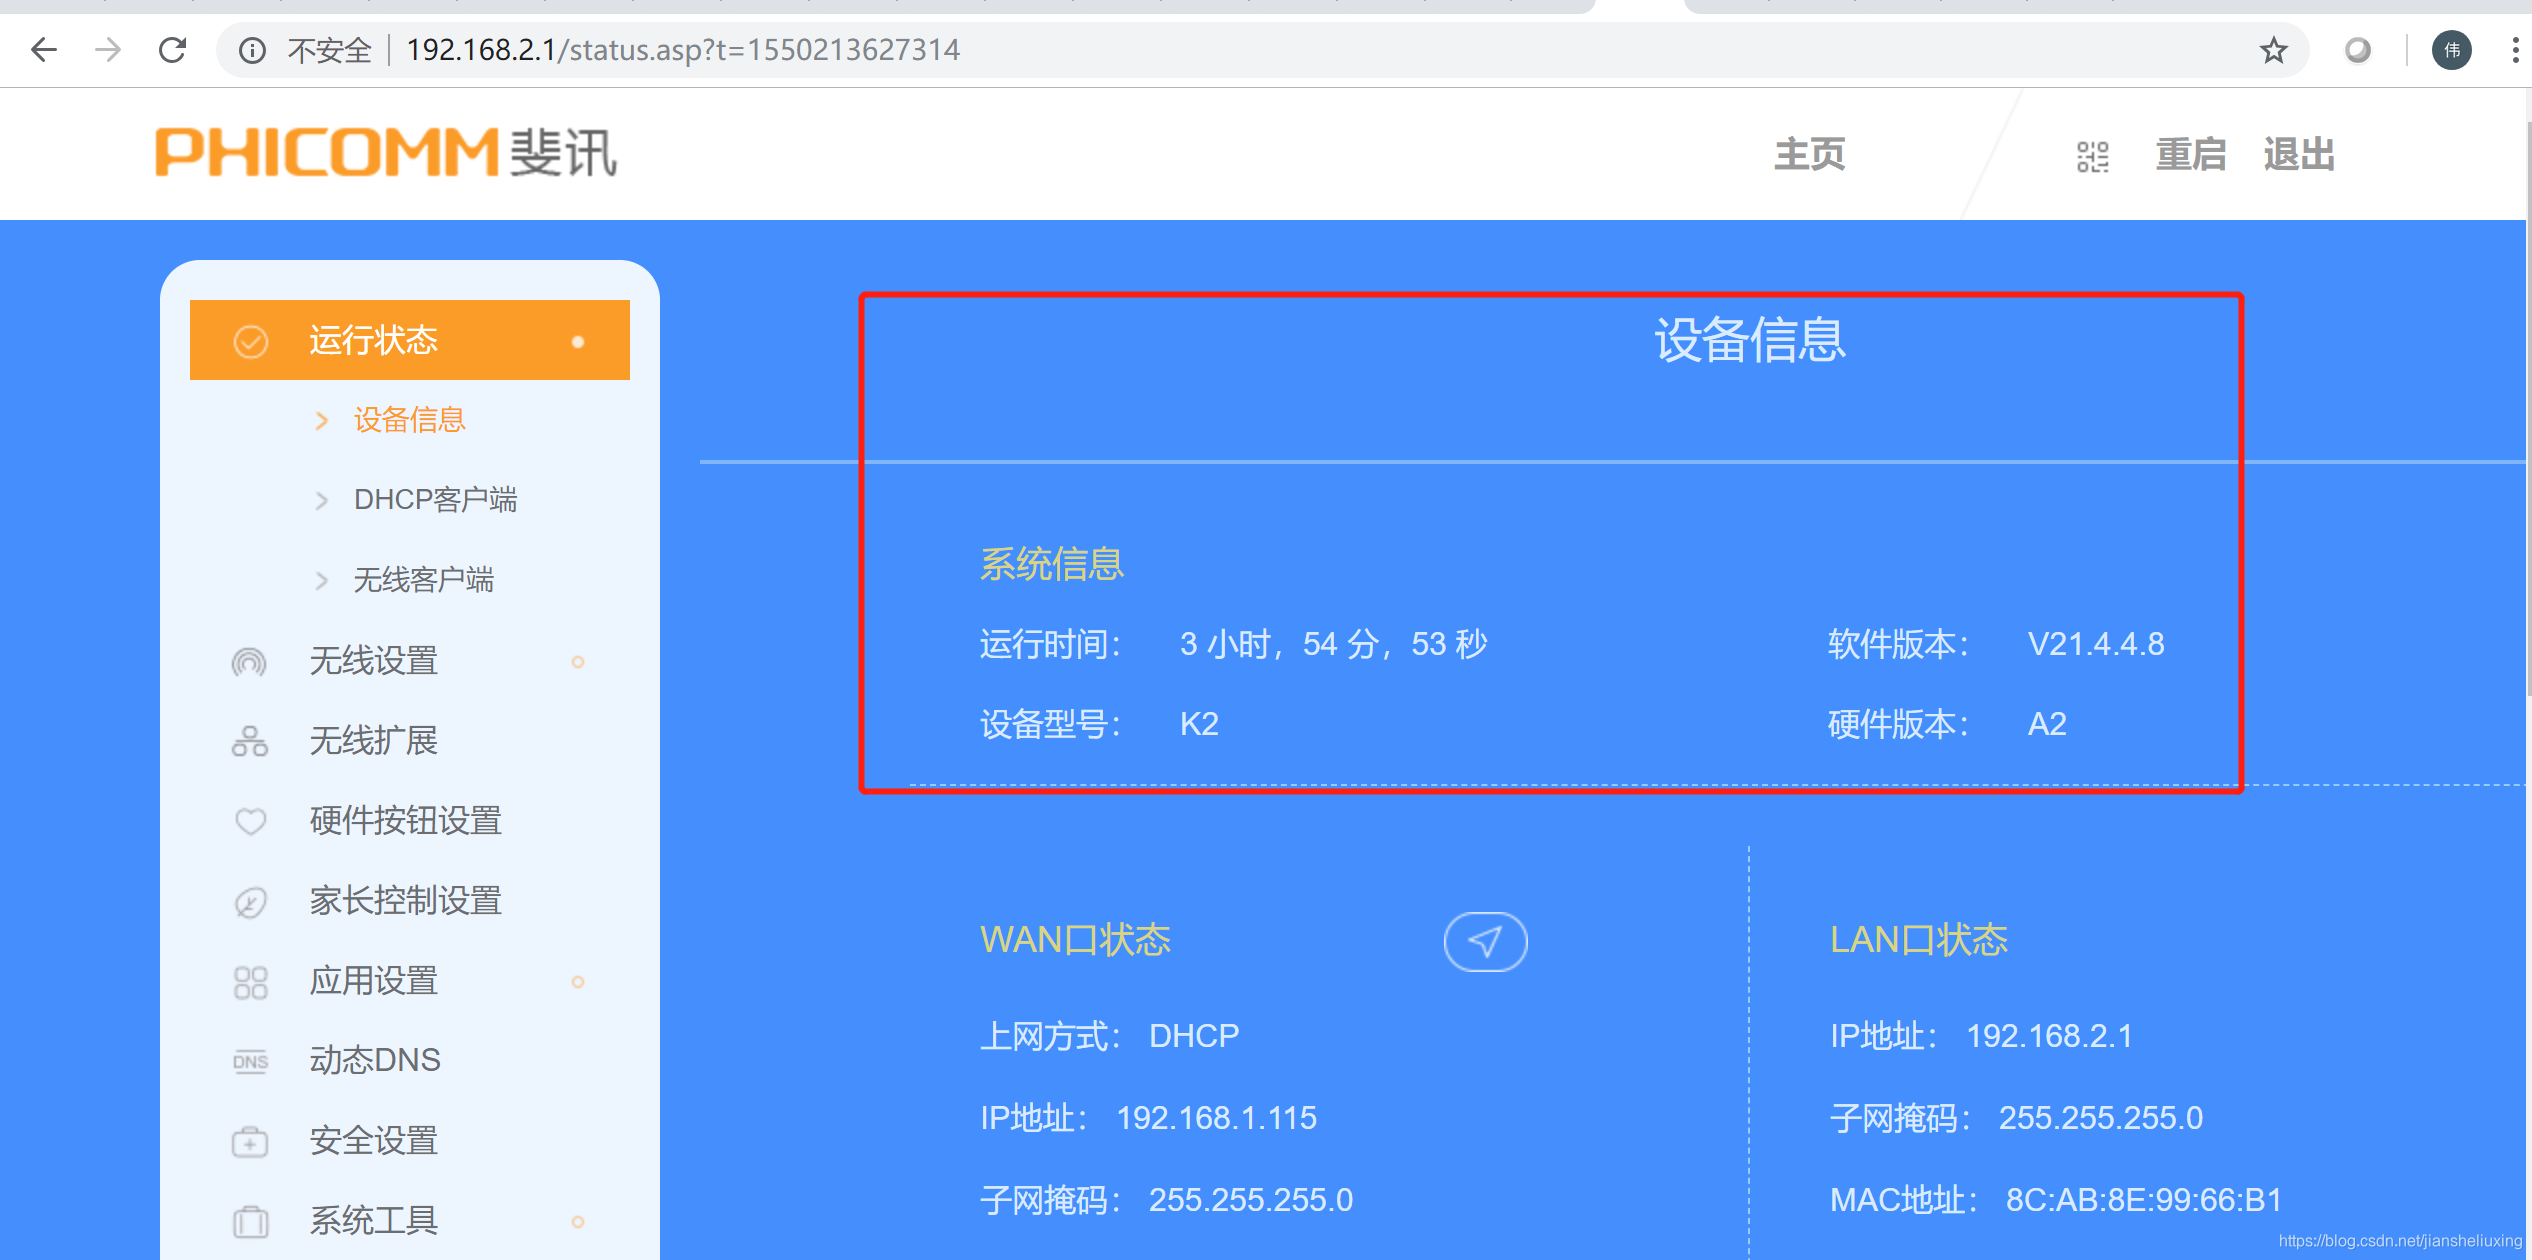
Task: Click 退出 to log out
Action: (x=2298, y=155)
